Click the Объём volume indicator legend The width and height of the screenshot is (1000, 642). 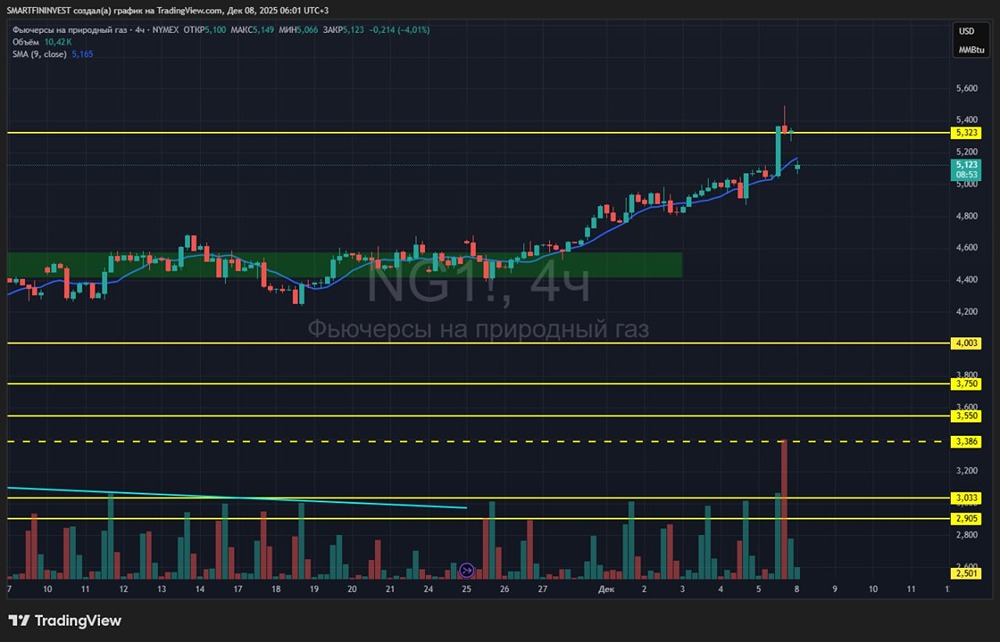pos(42,42)
